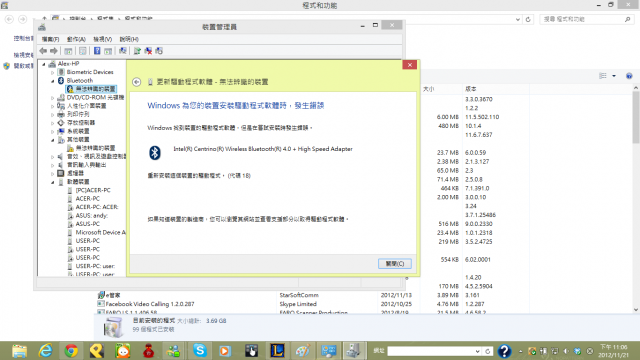The height and width of the screenshot is (360, 640).
Task: Open Skype from taskbar
Action: click(x=200, y=351)
